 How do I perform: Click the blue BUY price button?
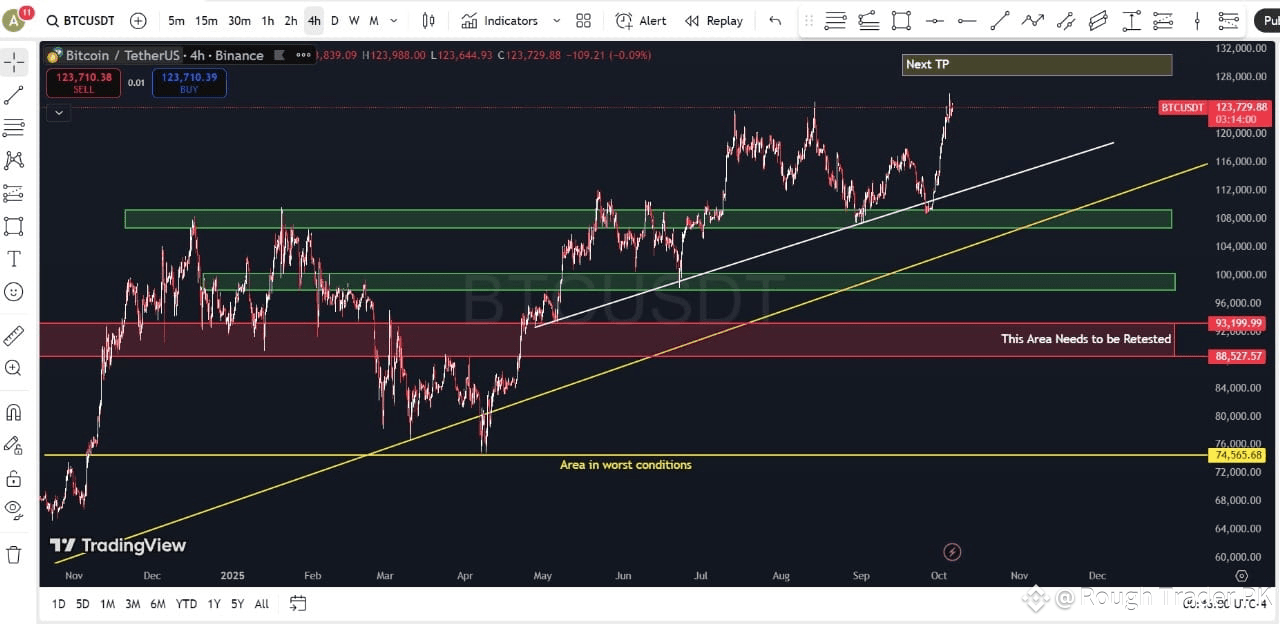click(x=189, y=82)
